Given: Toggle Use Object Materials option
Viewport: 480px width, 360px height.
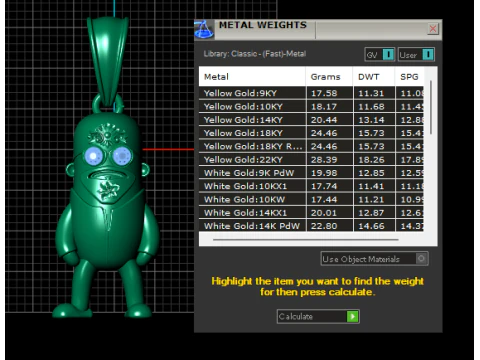Looking at the screenshot, I should (374, 259).
